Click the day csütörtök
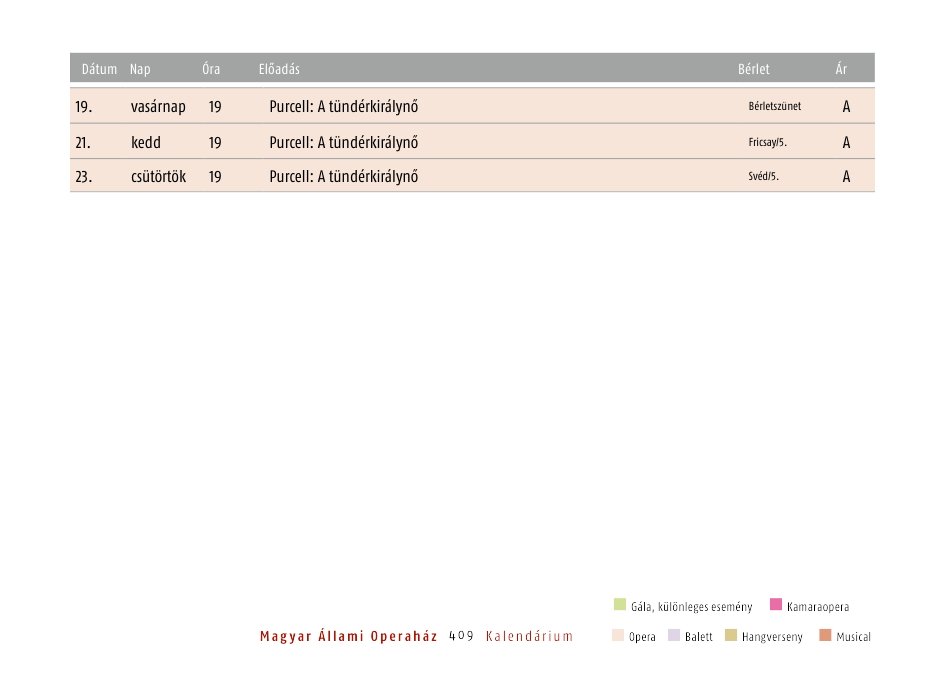Image resolution: width=944 pixels, height=679 pixels. (x=158, y=177)
